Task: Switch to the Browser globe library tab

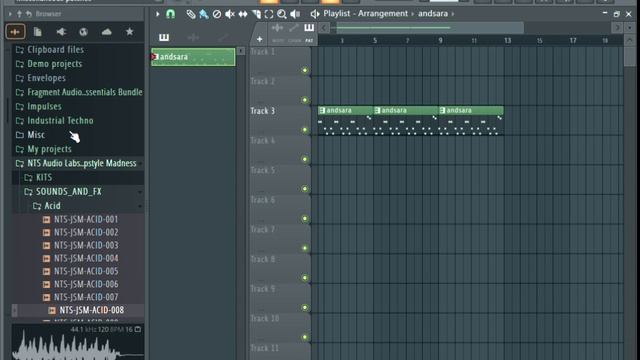Action: tap(83, 32)
